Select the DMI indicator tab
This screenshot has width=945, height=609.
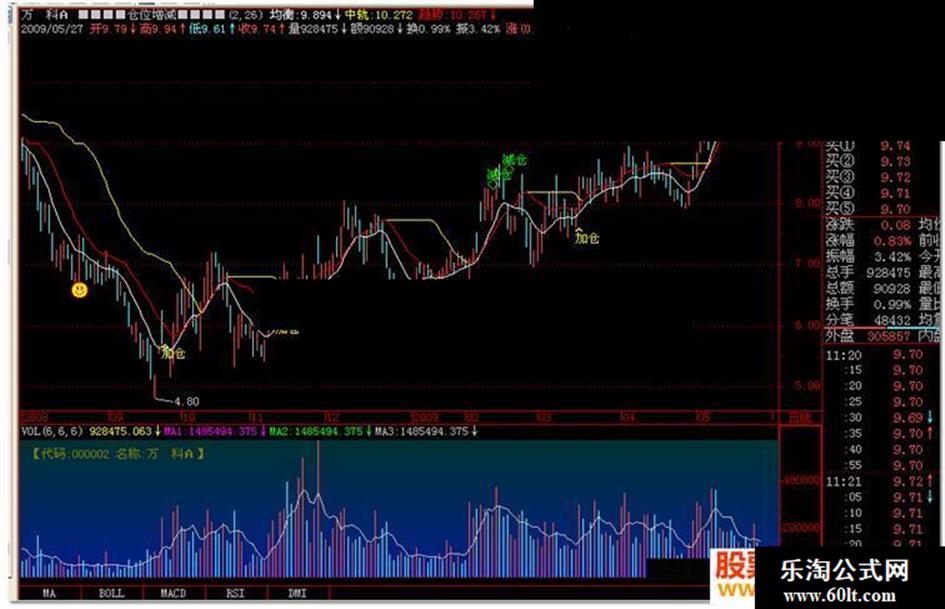(298, 593)
